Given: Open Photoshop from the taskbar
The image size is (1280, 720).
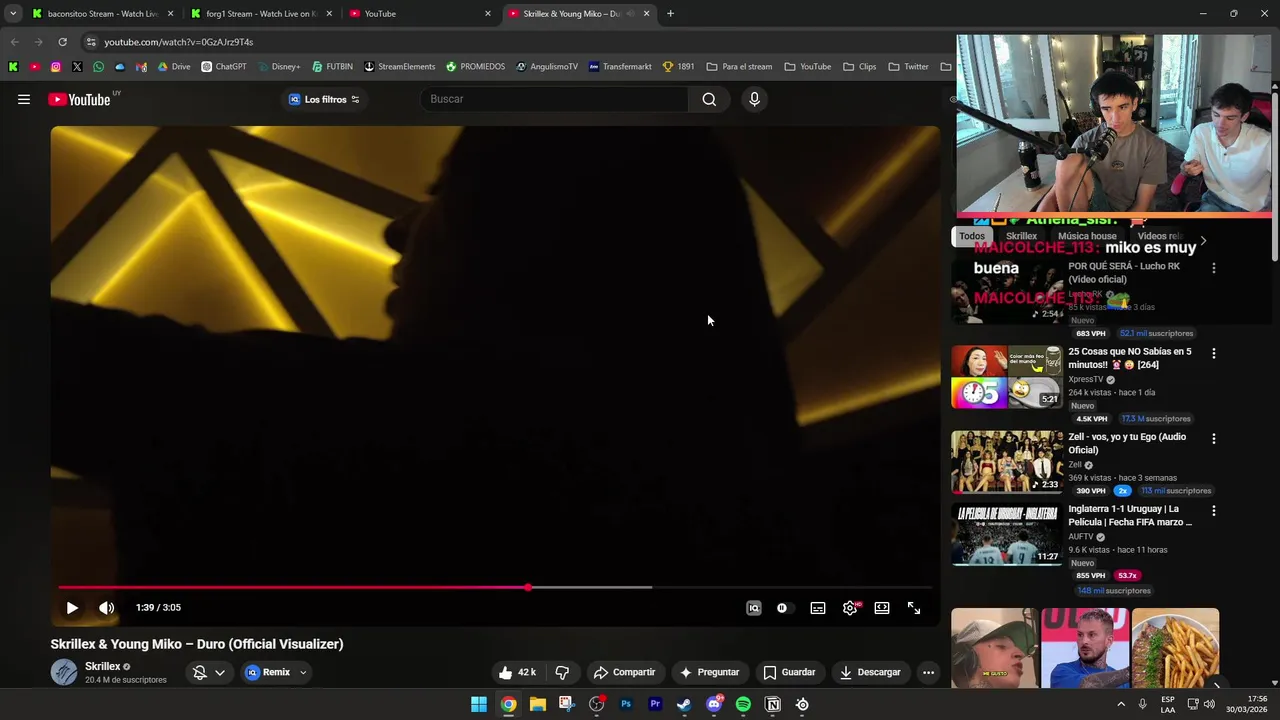Looking at the screenshot, I should coord(626,704).
